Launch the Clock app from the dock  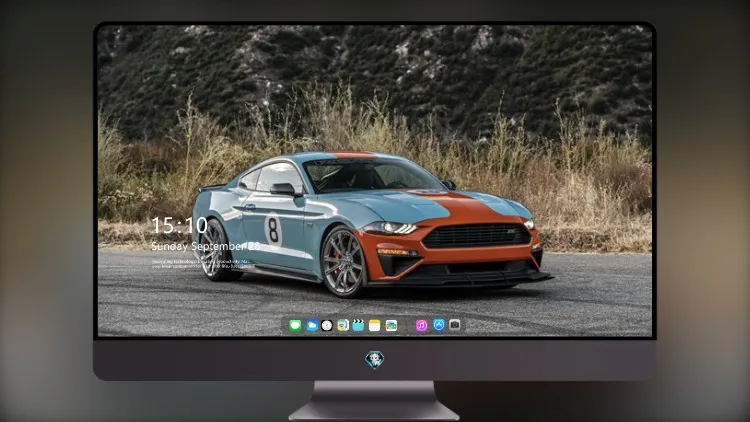327,325
